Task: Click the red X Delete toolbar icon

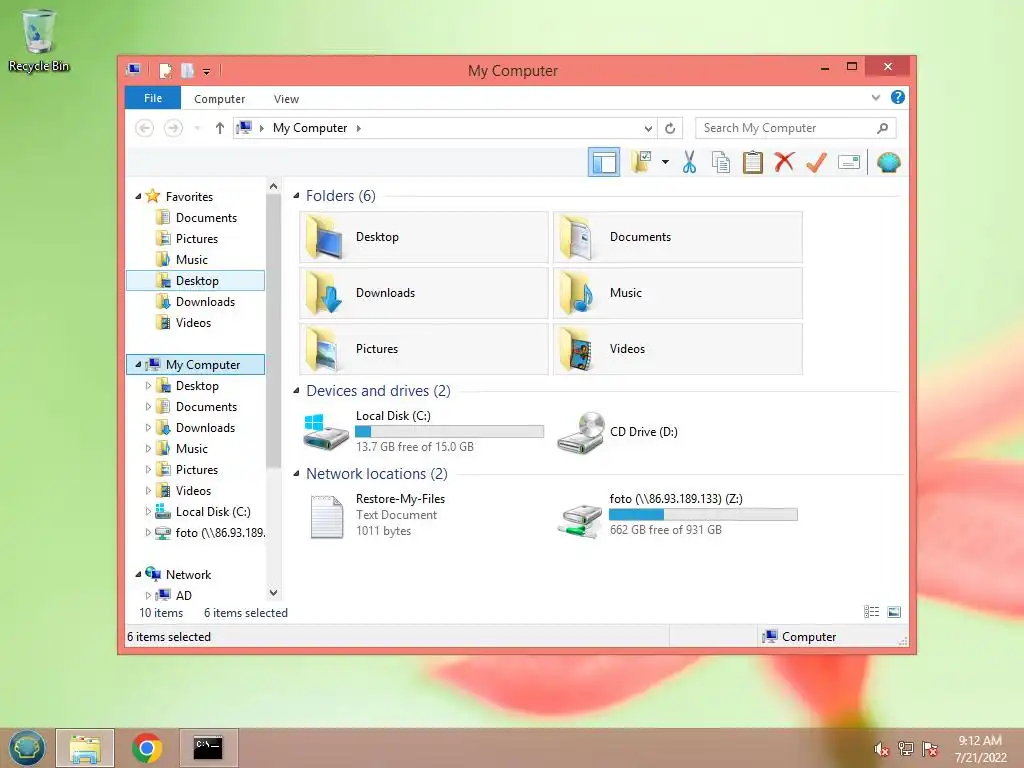Action: (x=784, y=162)
